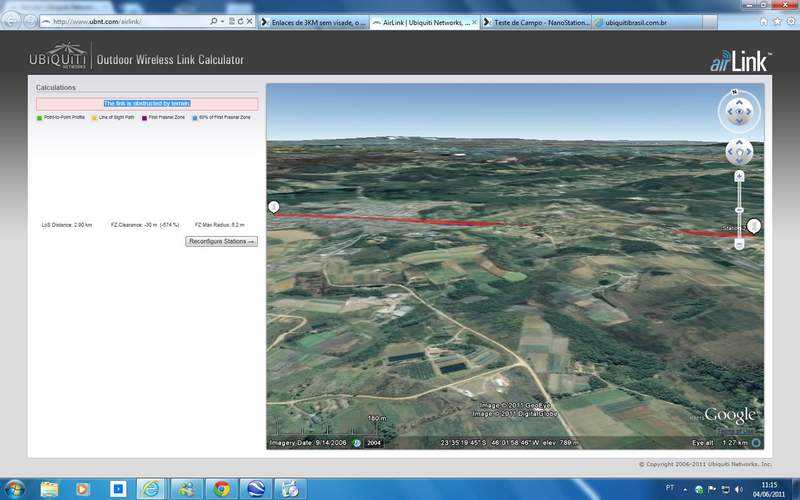Image resolution: width=800 pixels, height=500 pixels.
Task: Click purple First Fresnel Zone legend swatch
Action: tap(144, 118)
